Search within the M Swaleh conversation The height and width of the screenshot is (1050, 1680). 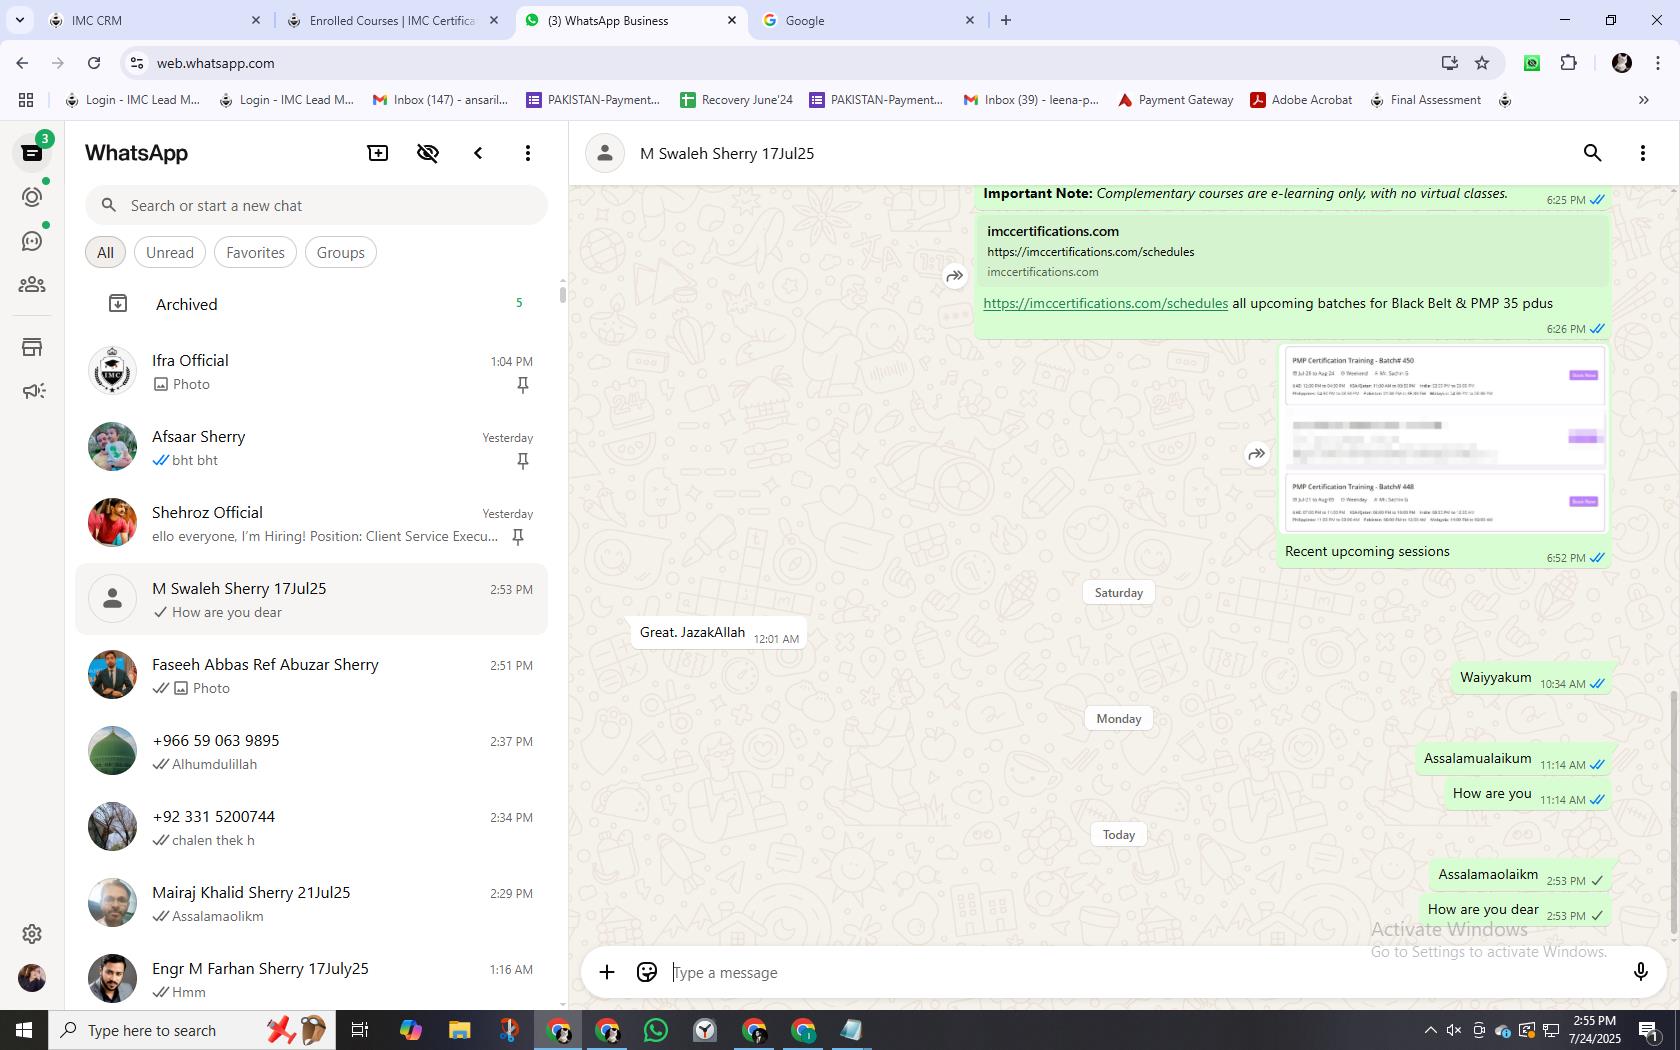tap(1593, 153)
